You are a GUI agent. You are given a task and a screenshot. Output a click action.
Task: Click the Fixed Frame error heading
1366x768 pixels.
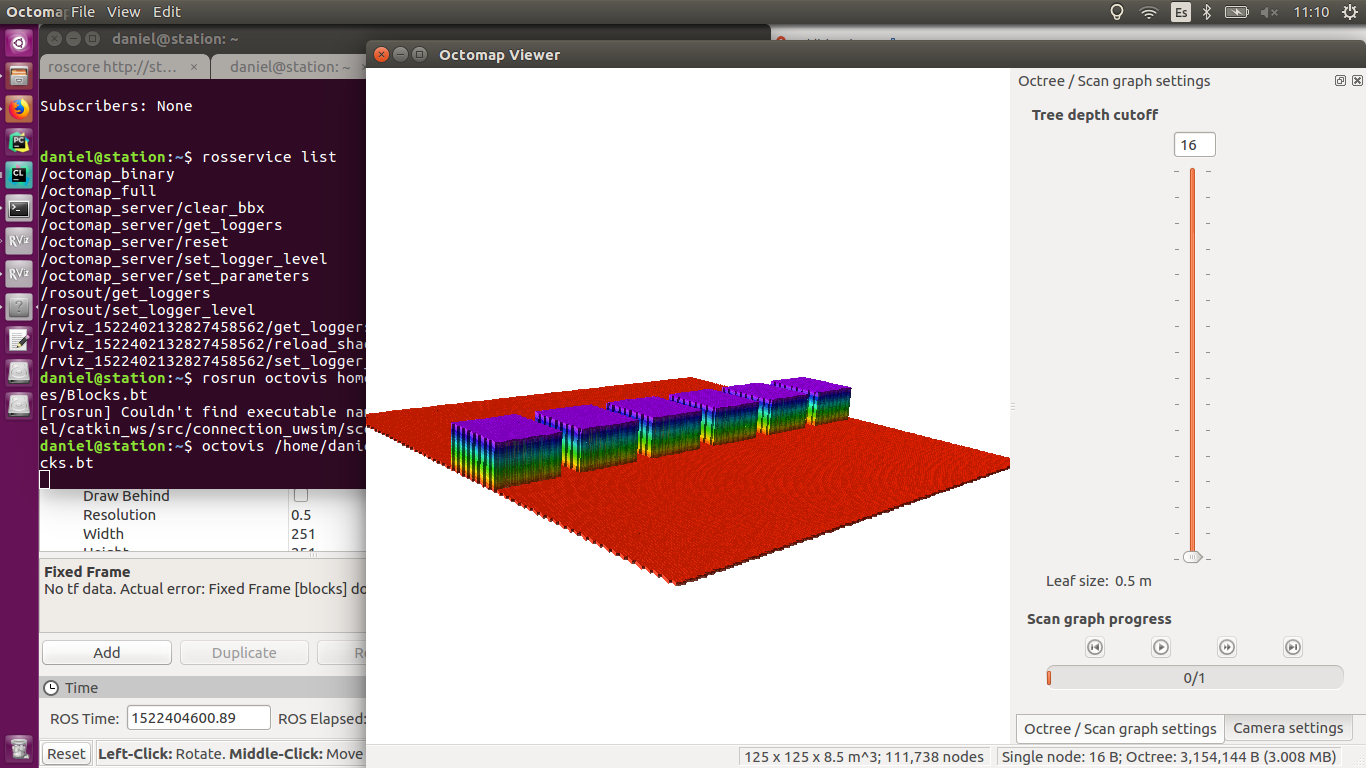[x=87, y=572]
